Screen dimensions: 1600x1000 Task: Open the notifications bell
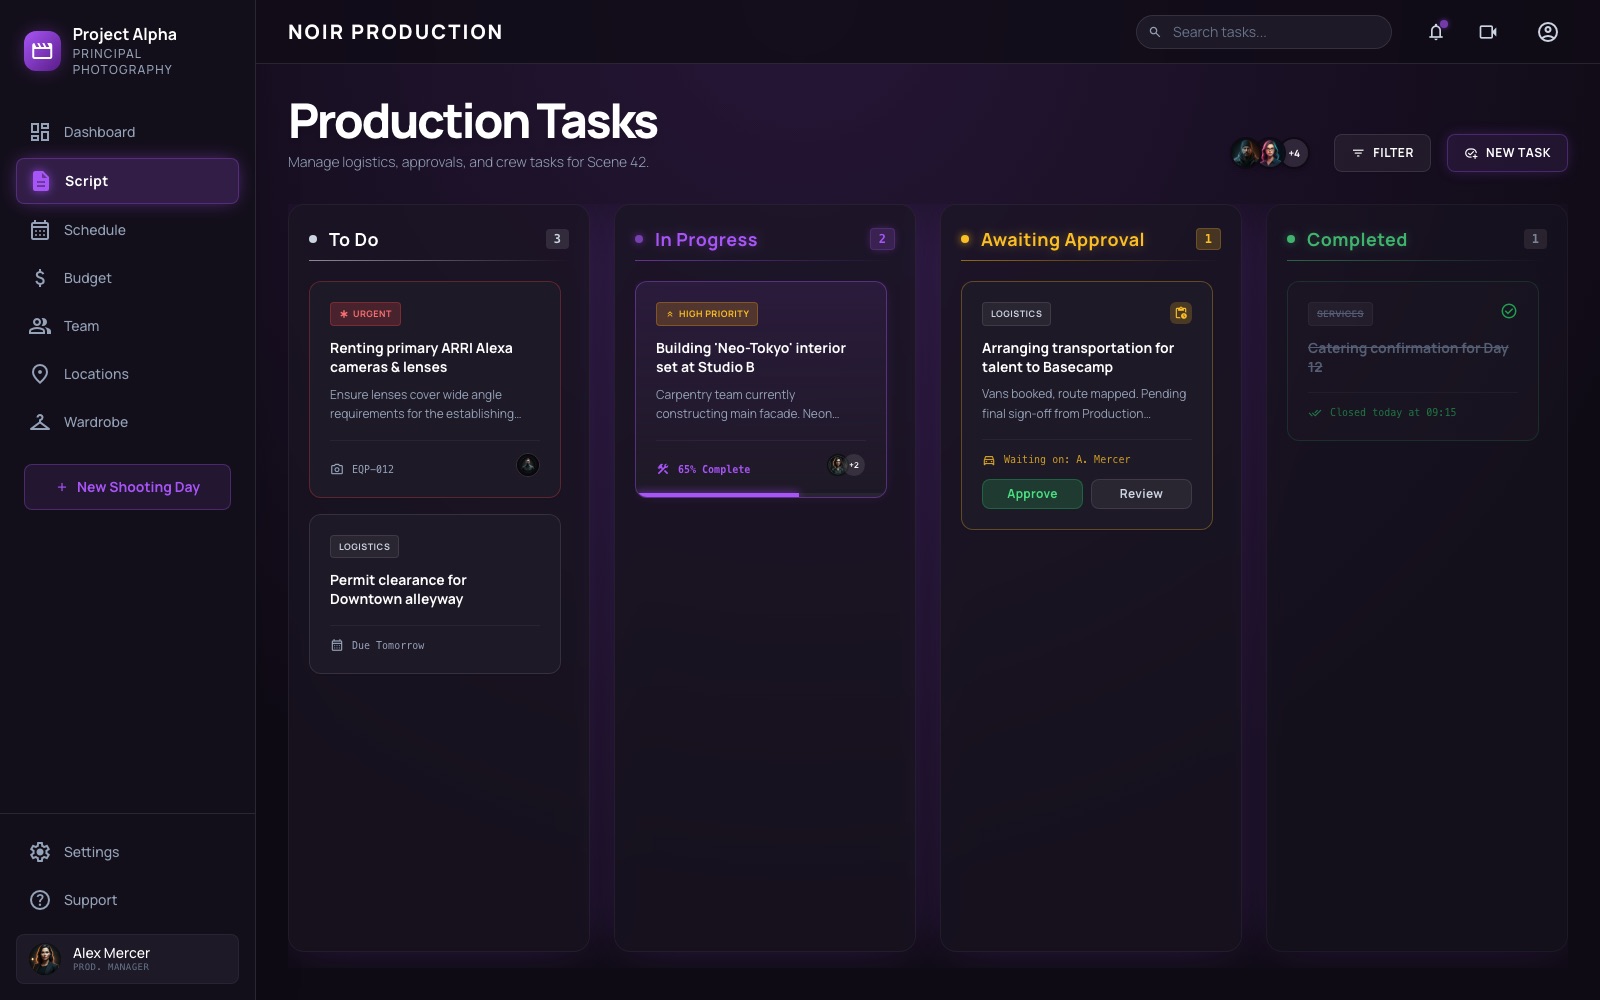click(x=1436, y=32)
